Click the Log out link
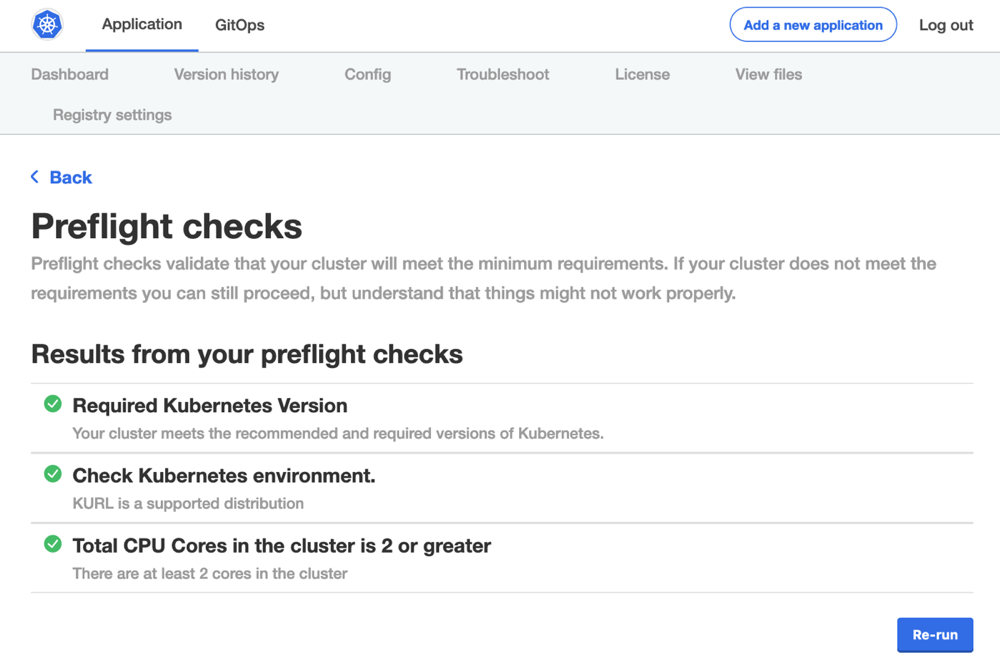Image resolution: width=1000 pixels, height=666 pixels. tap(946, 25)
